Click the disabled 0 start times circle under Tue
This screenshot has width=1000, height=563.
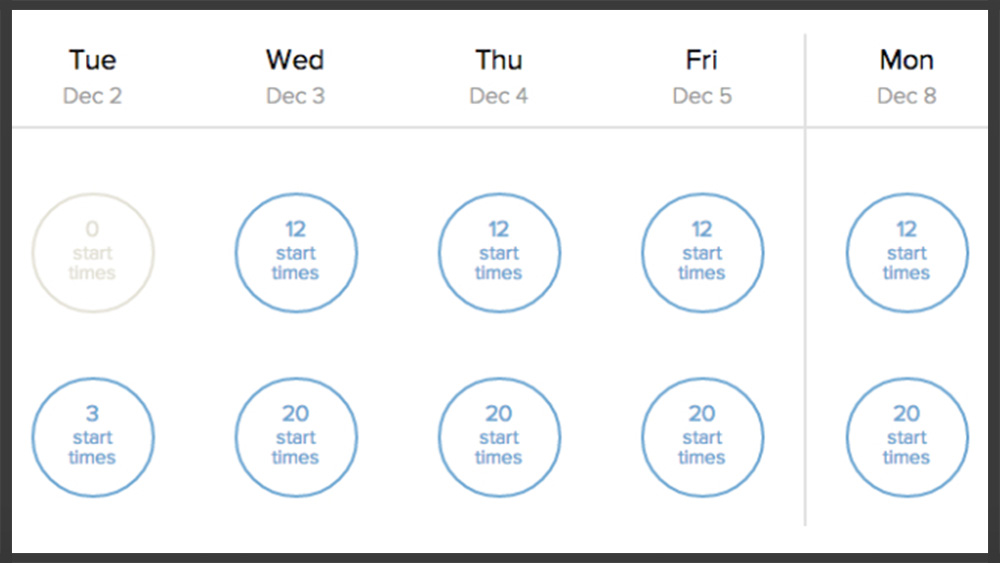(93, 253)
